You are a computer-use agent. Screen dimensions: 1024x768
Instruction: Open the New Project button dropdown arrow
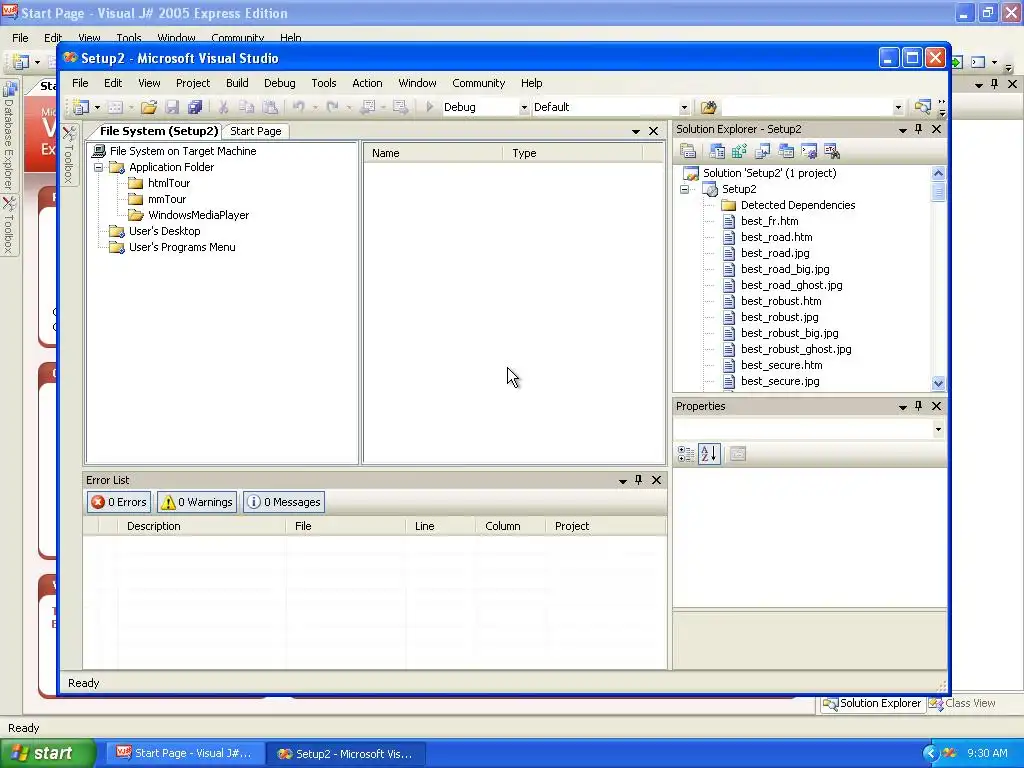97,108
